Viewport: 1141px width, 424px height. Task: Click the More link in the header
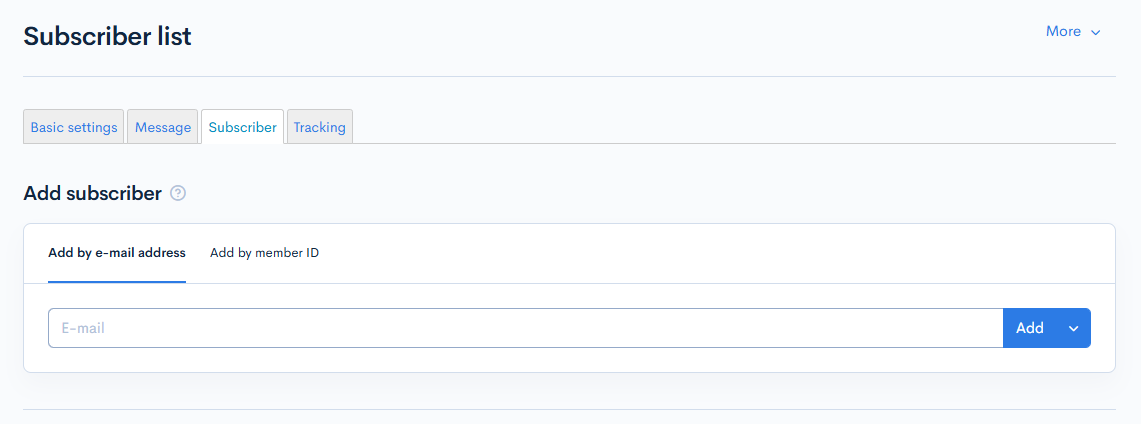pyautogui.click(x=1063, y=32)
